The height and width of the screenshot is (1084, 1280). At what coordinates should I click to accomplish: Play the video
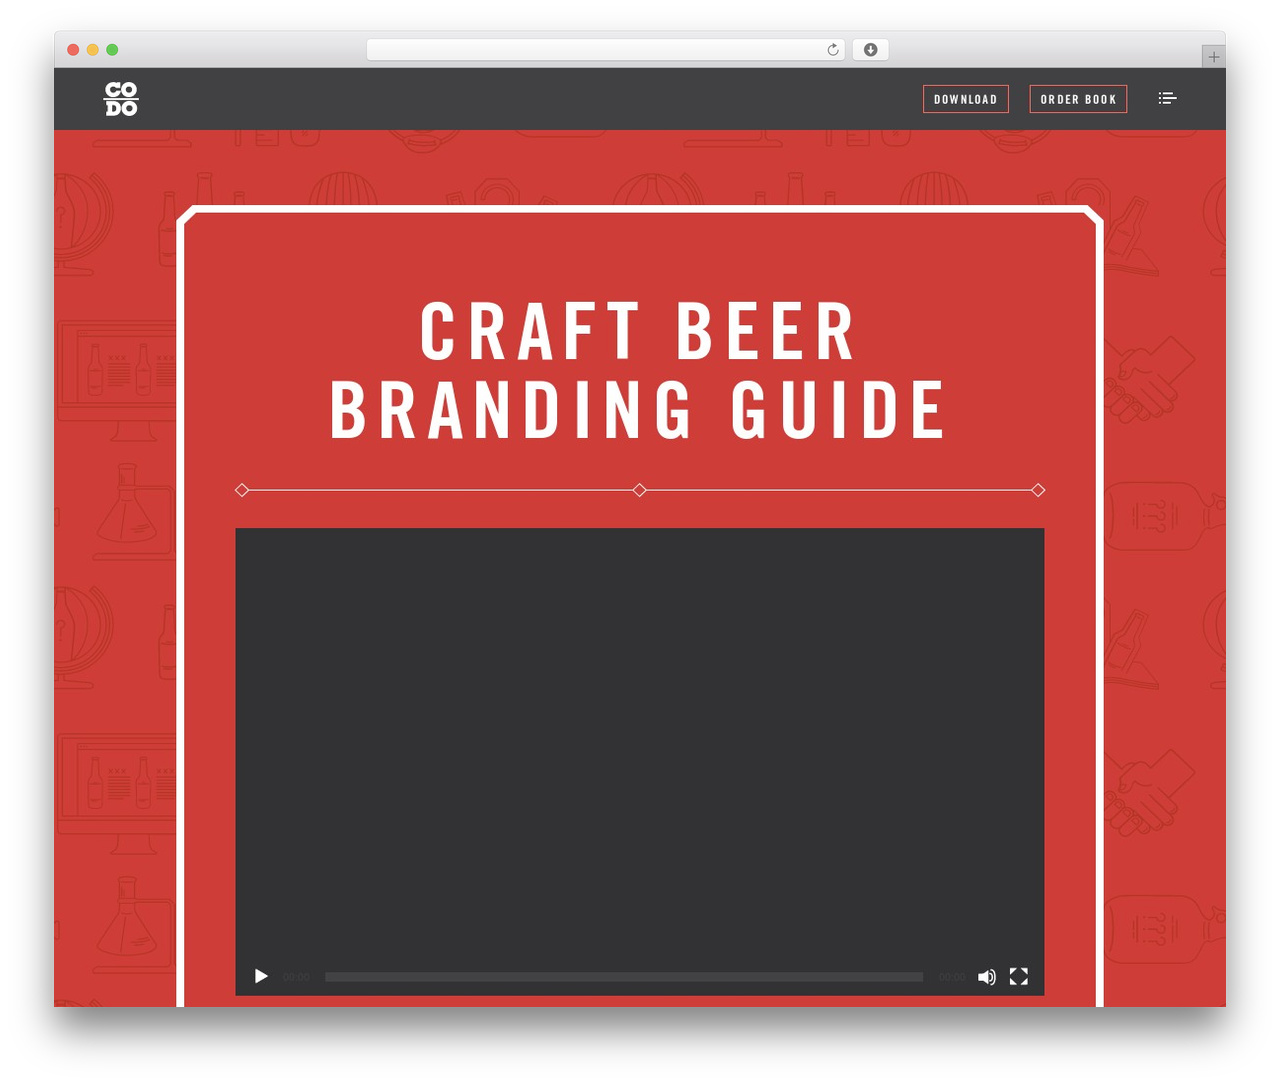click(x=261, y=976)
